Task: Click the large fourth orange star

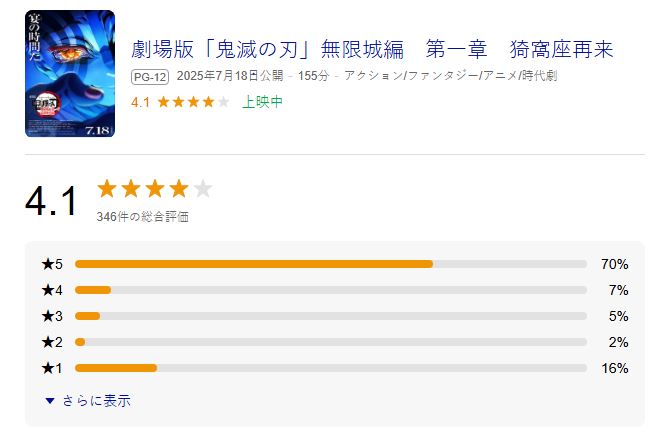Action: pyautogui.click(x=179, y=188)
